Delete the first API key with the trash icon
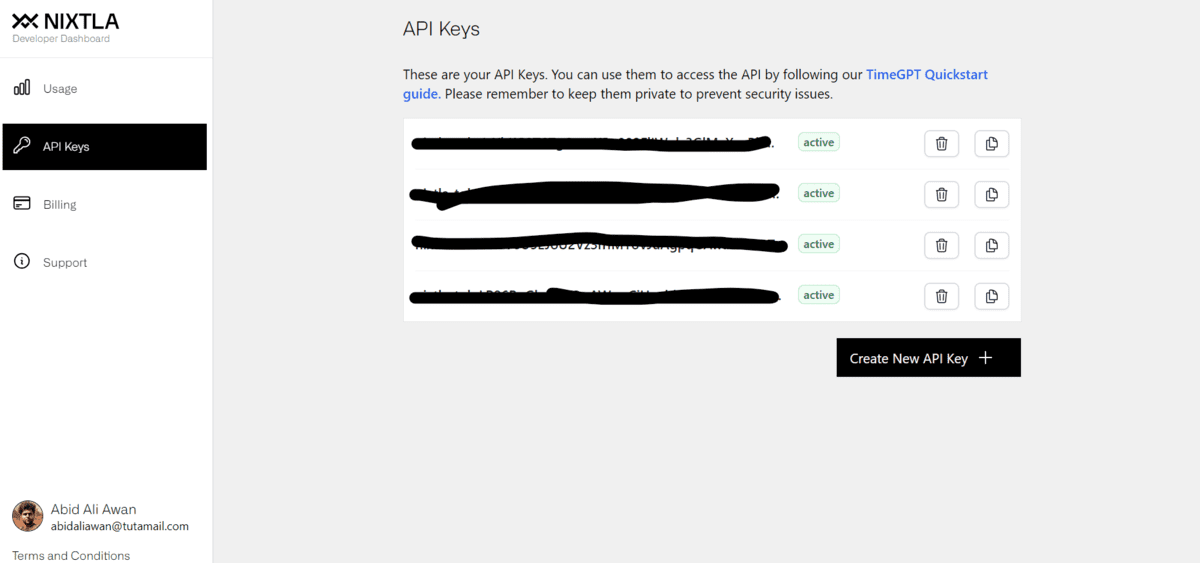Viewport: 1200px width, 563px height. 941,143
